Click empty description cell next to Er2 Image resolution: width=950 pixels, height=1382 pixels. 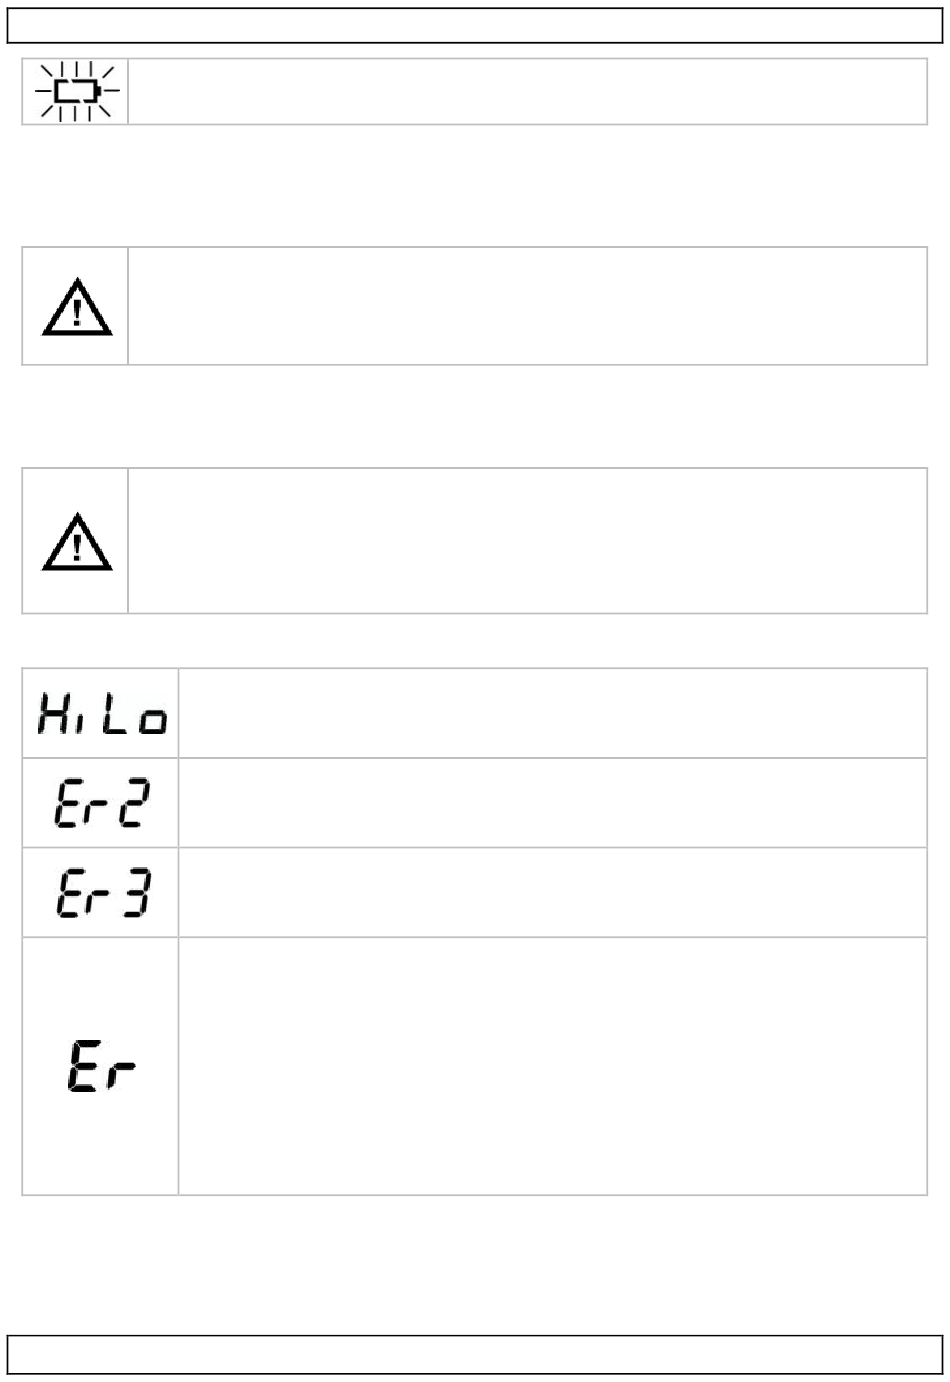pos(553,803)
